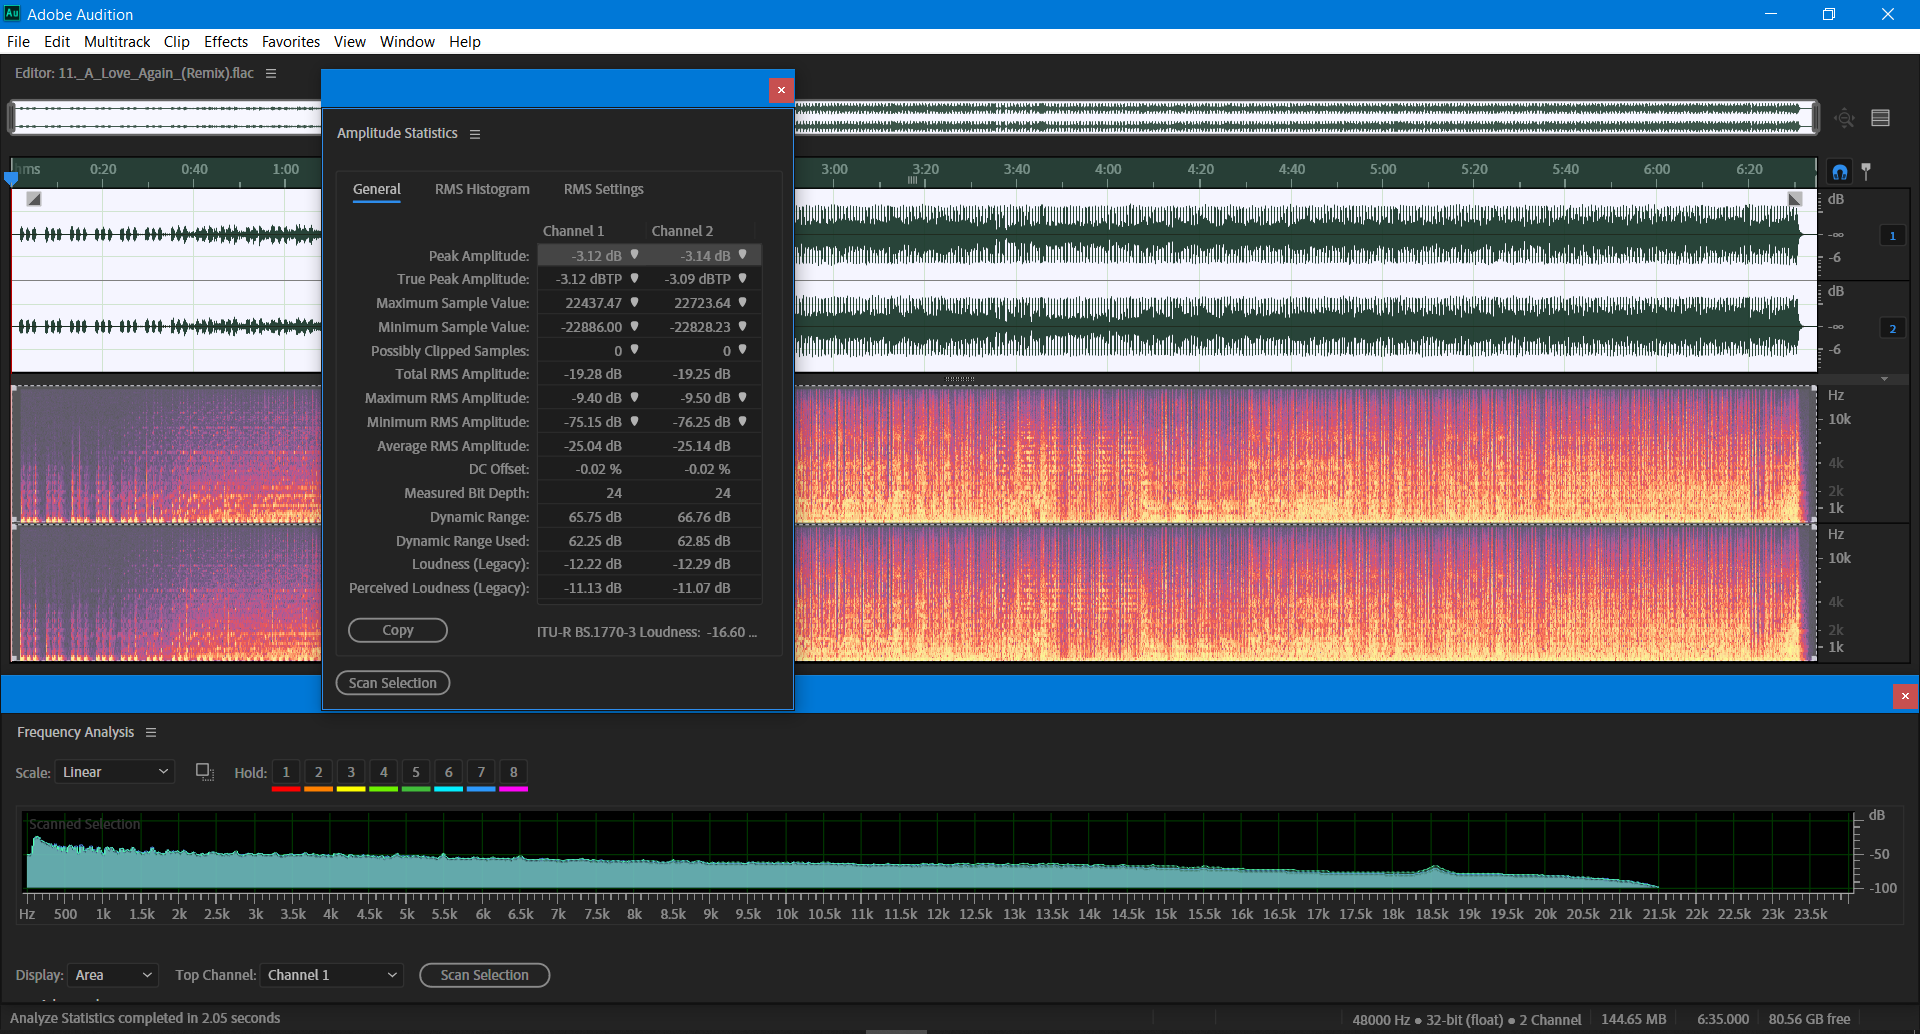Click the pin icon beside the headphone icon
The image size is (1920, 1034).
pyautogui.click(x=1868, y=171)
